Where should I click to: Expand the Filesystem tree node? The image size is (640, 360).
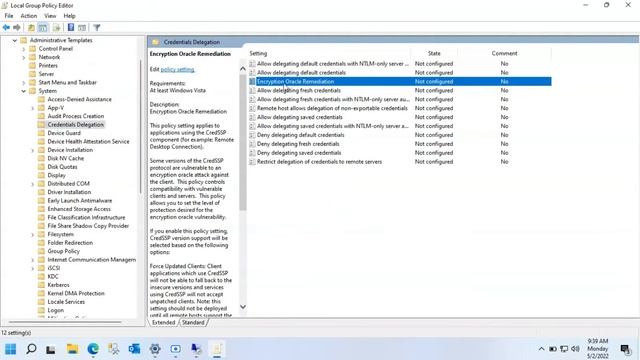tap(33, 235)
